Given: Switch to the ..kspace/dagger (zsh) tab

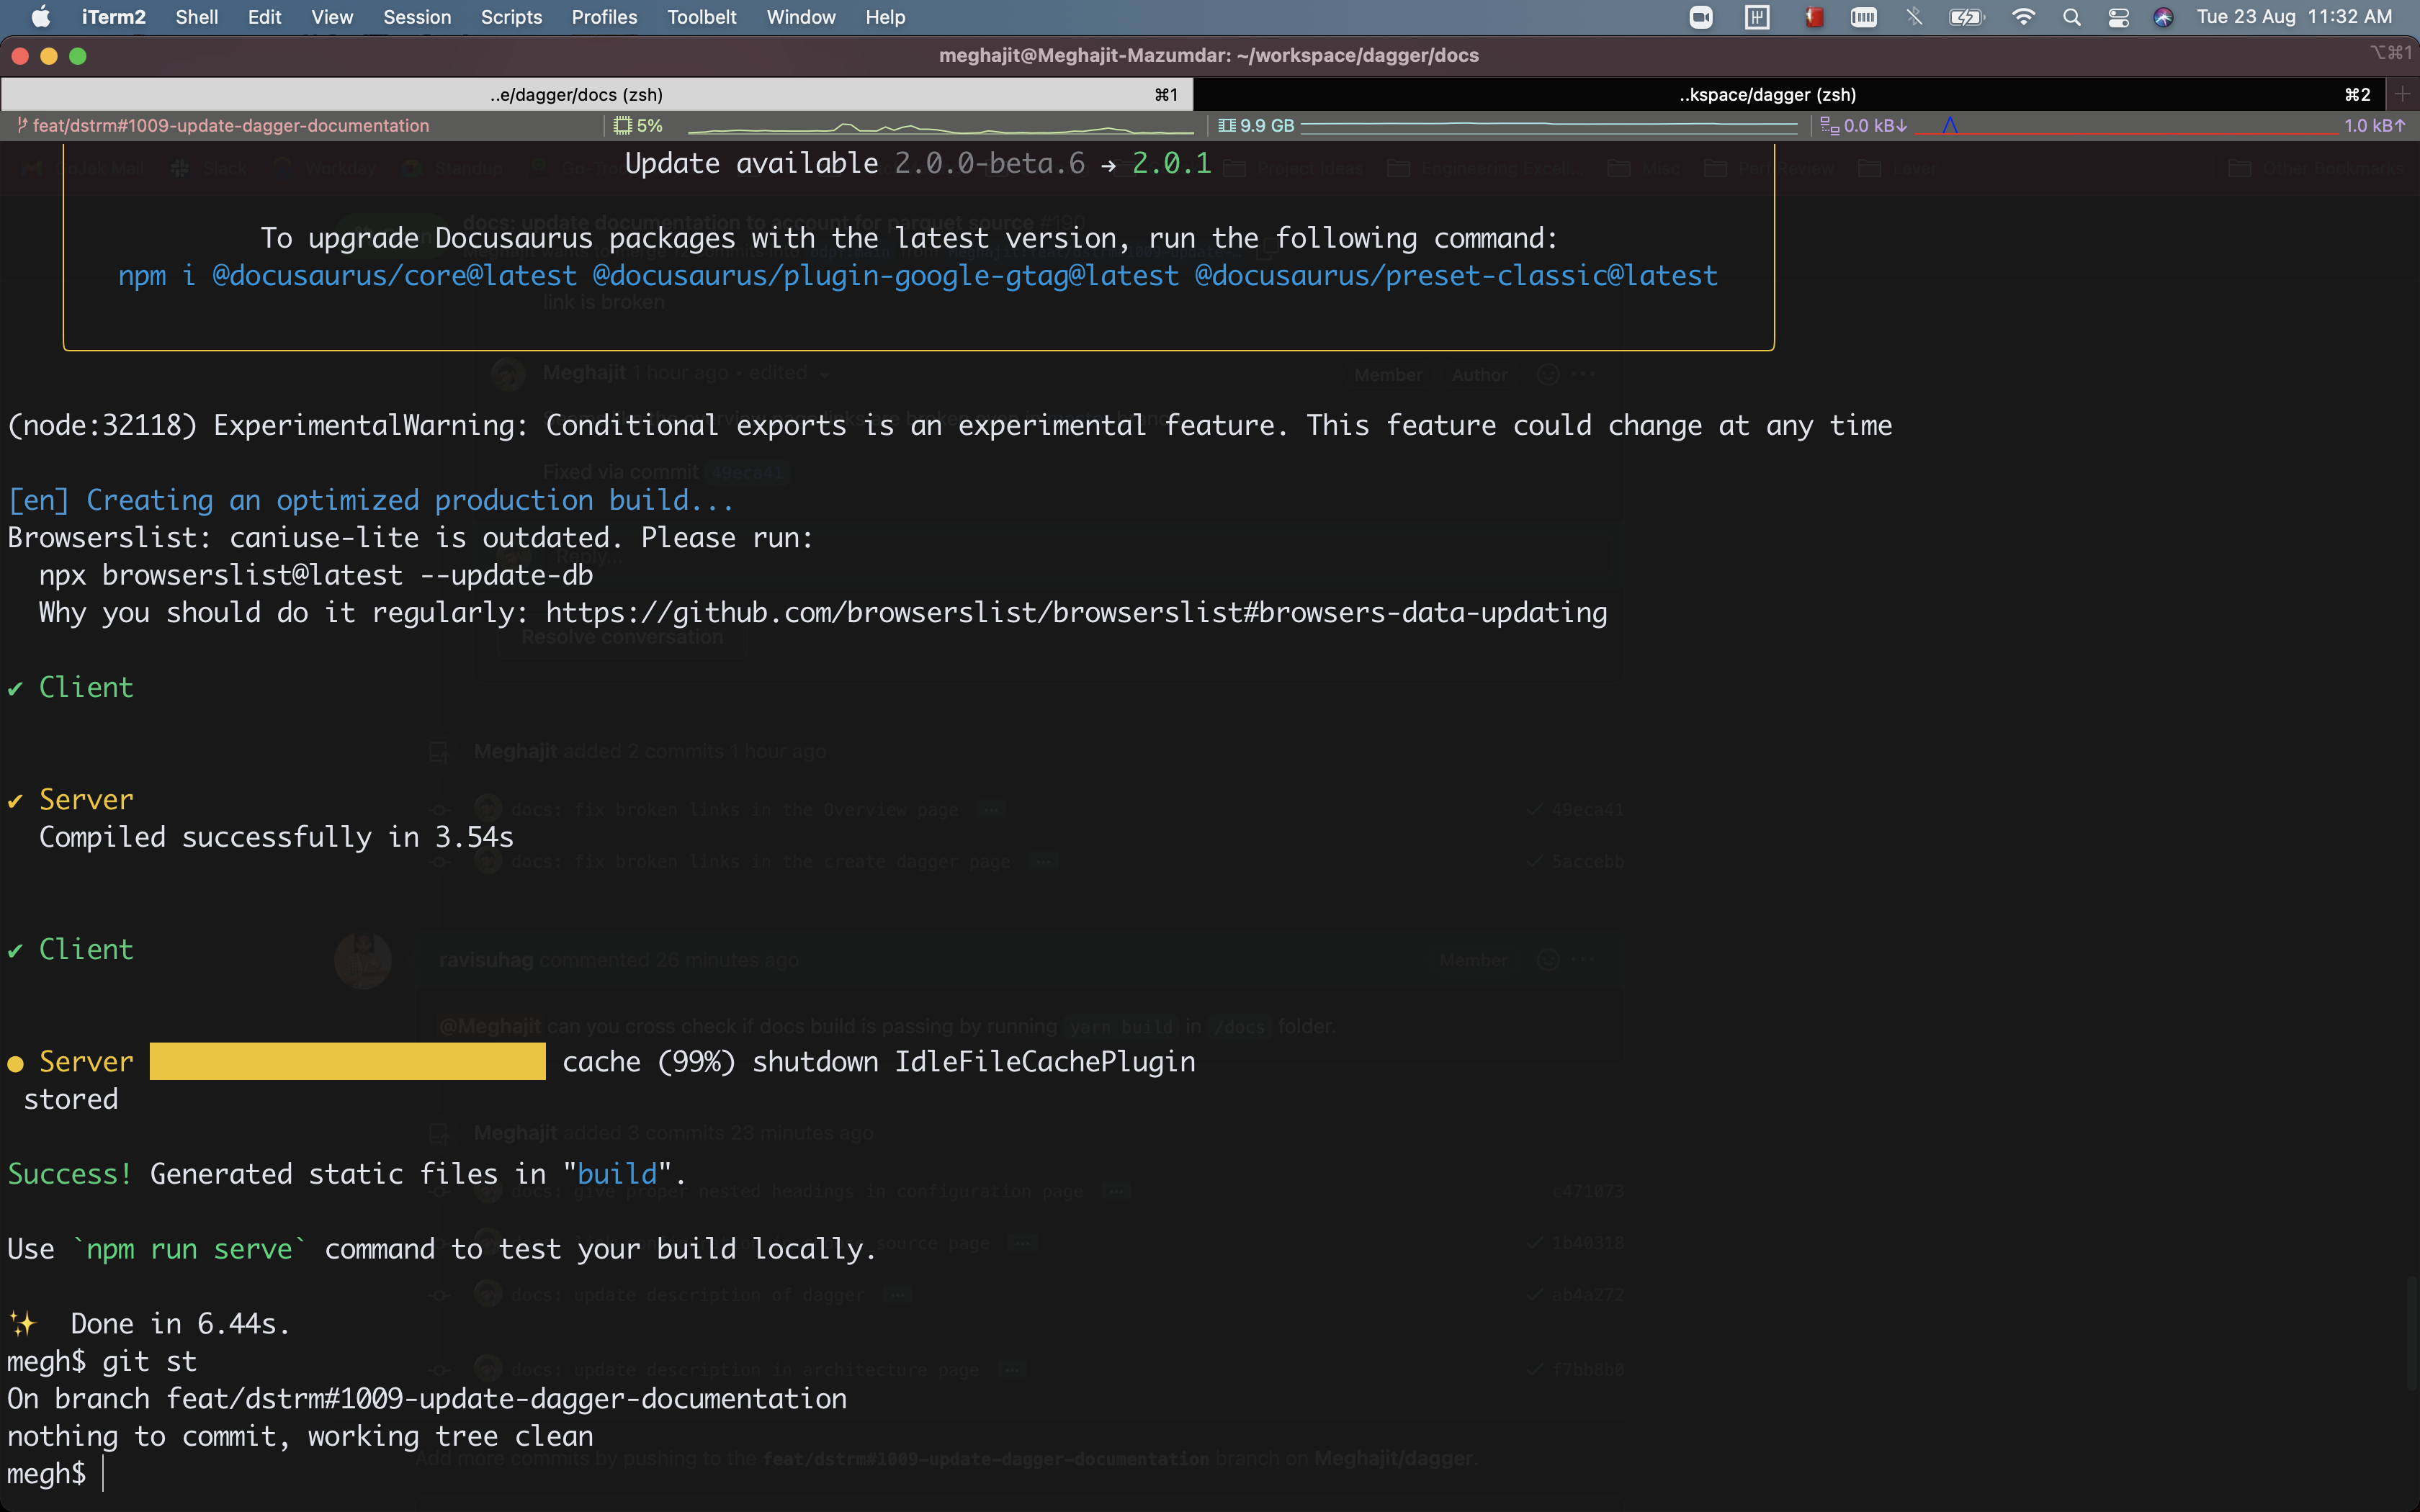Looking at the screenshot, I should [1767, 94].
